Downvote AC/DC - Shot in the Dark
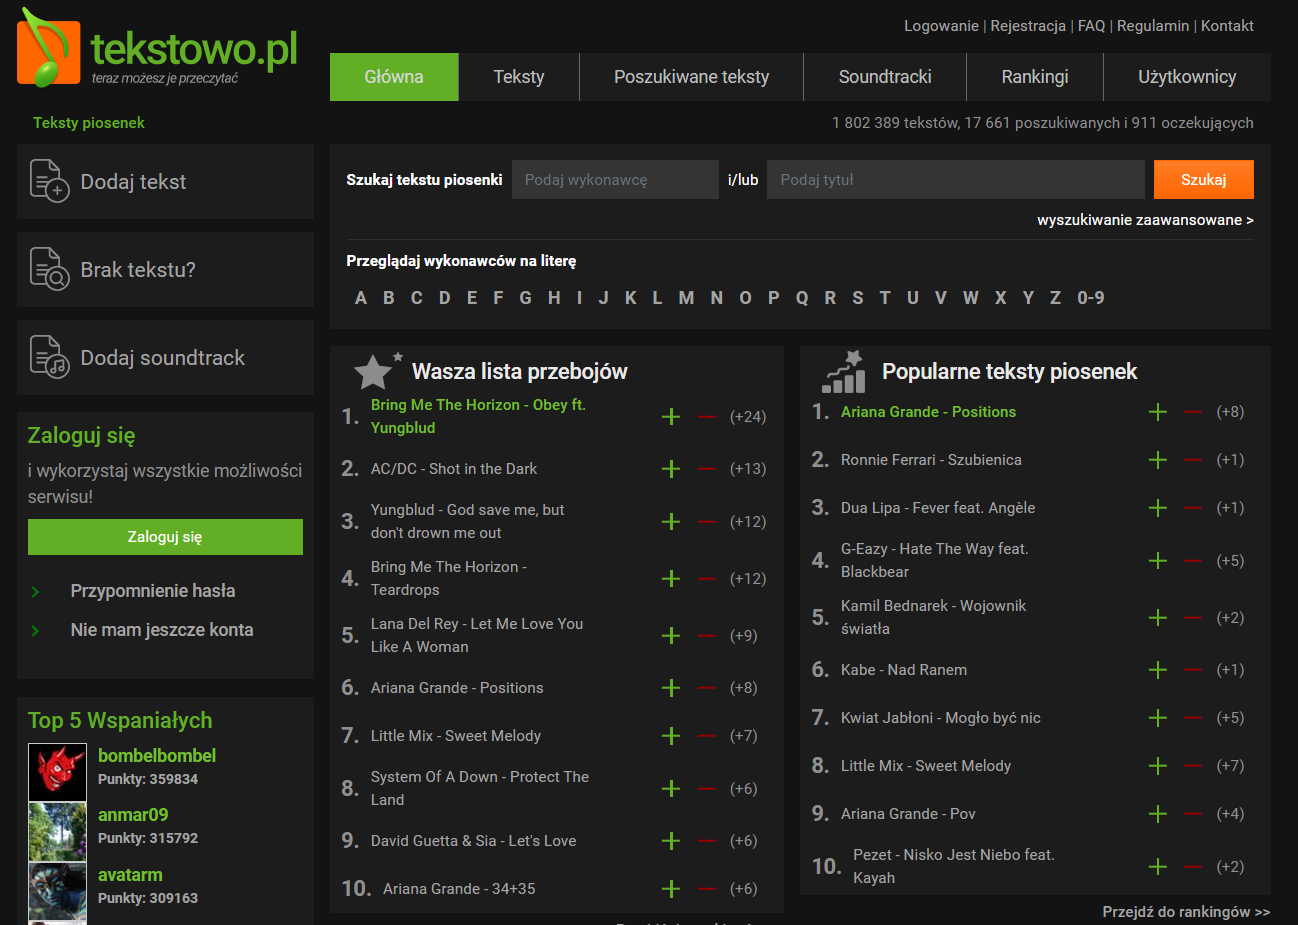Screen dimensions: 1298x925 pos(707,469)
